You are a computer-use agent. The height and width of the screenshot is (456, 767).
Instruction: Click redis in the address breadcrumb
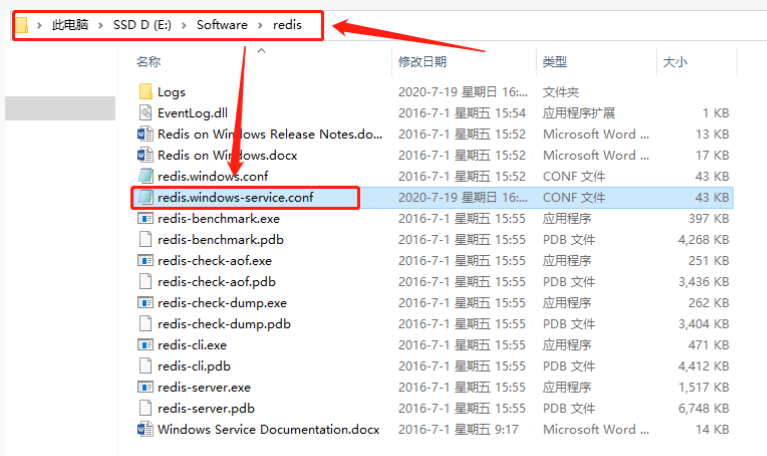pyautogui.click(x=287, y=25)
